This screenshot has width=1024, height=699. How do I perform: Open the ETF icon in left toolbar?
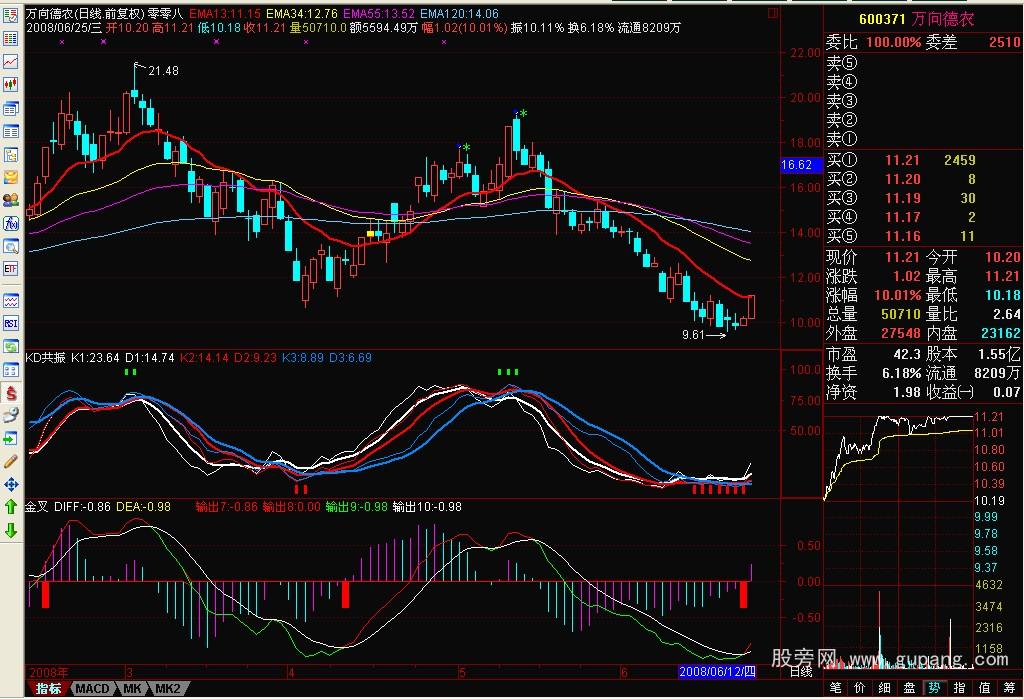click(11, 268)
